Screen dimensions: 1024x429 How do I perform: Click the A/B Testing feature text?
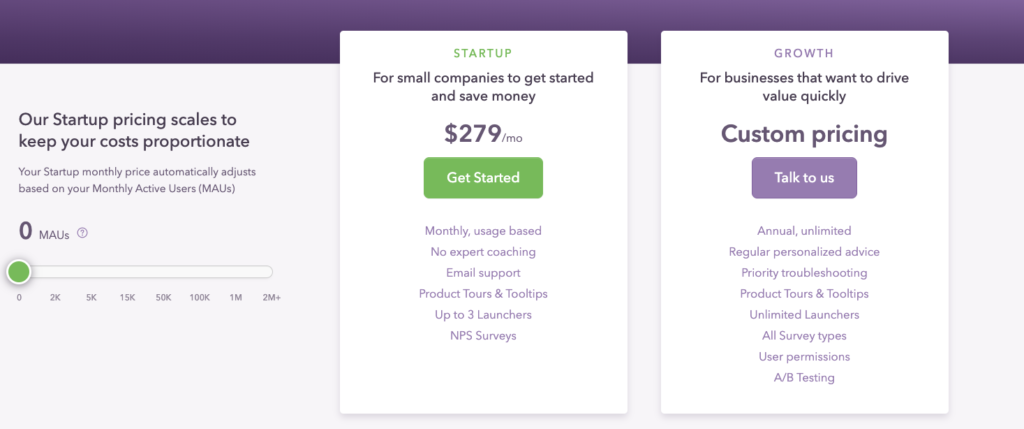coord(804,377)
